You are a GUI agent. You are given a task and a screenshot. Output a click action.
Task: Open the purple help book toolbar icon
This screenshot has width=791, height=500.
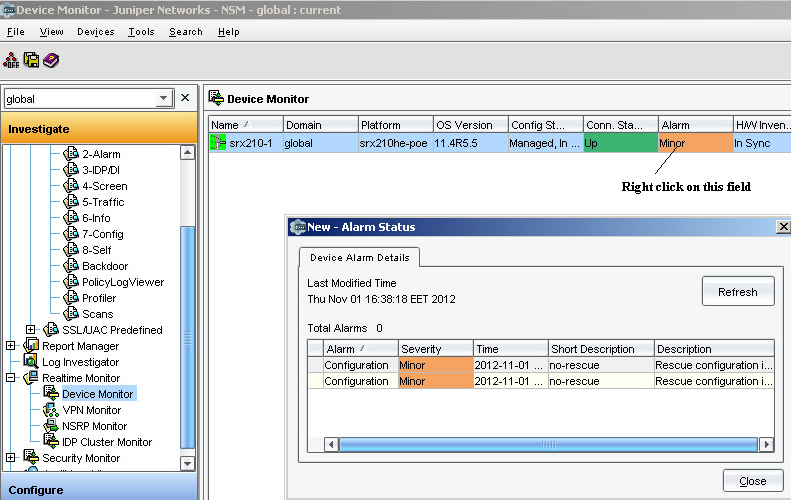coord(51,60)
